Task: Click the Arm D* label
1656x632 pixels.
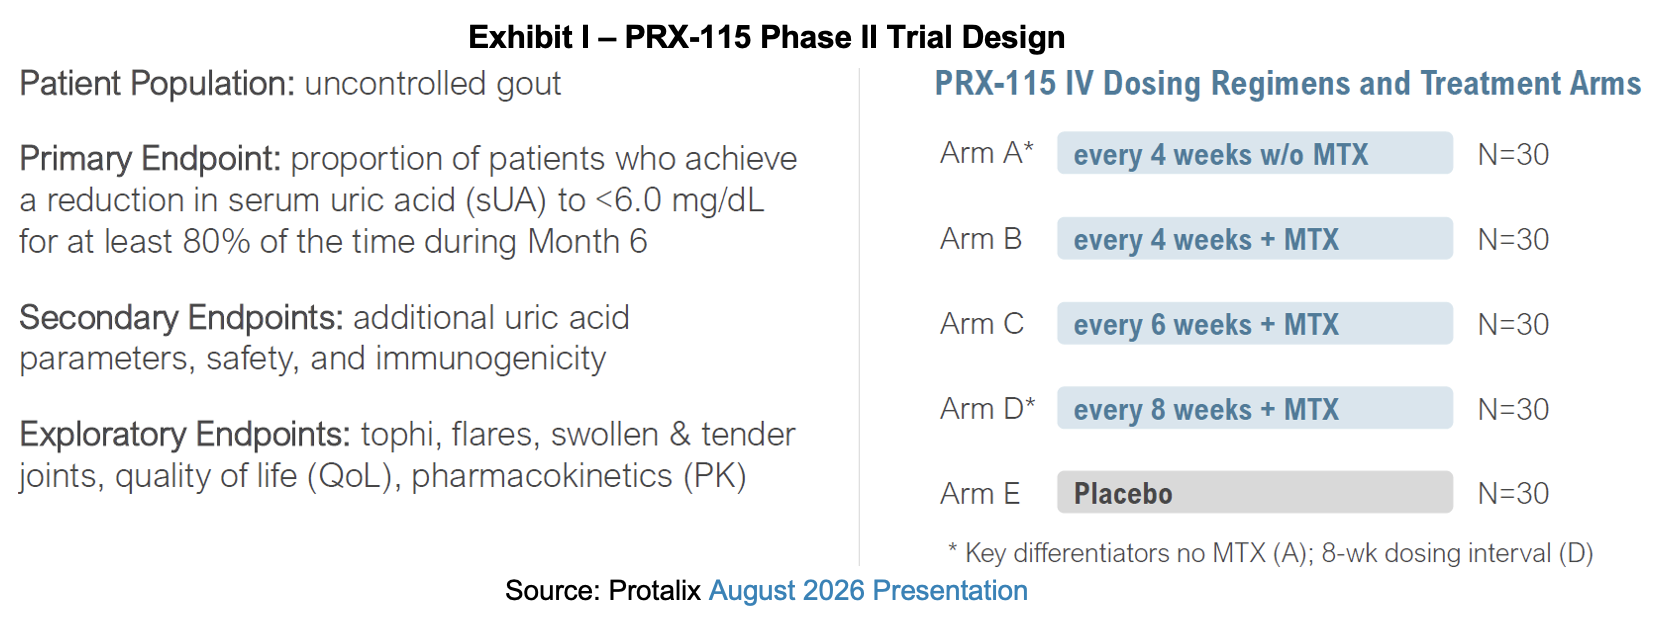Action: tap(988, 408)
